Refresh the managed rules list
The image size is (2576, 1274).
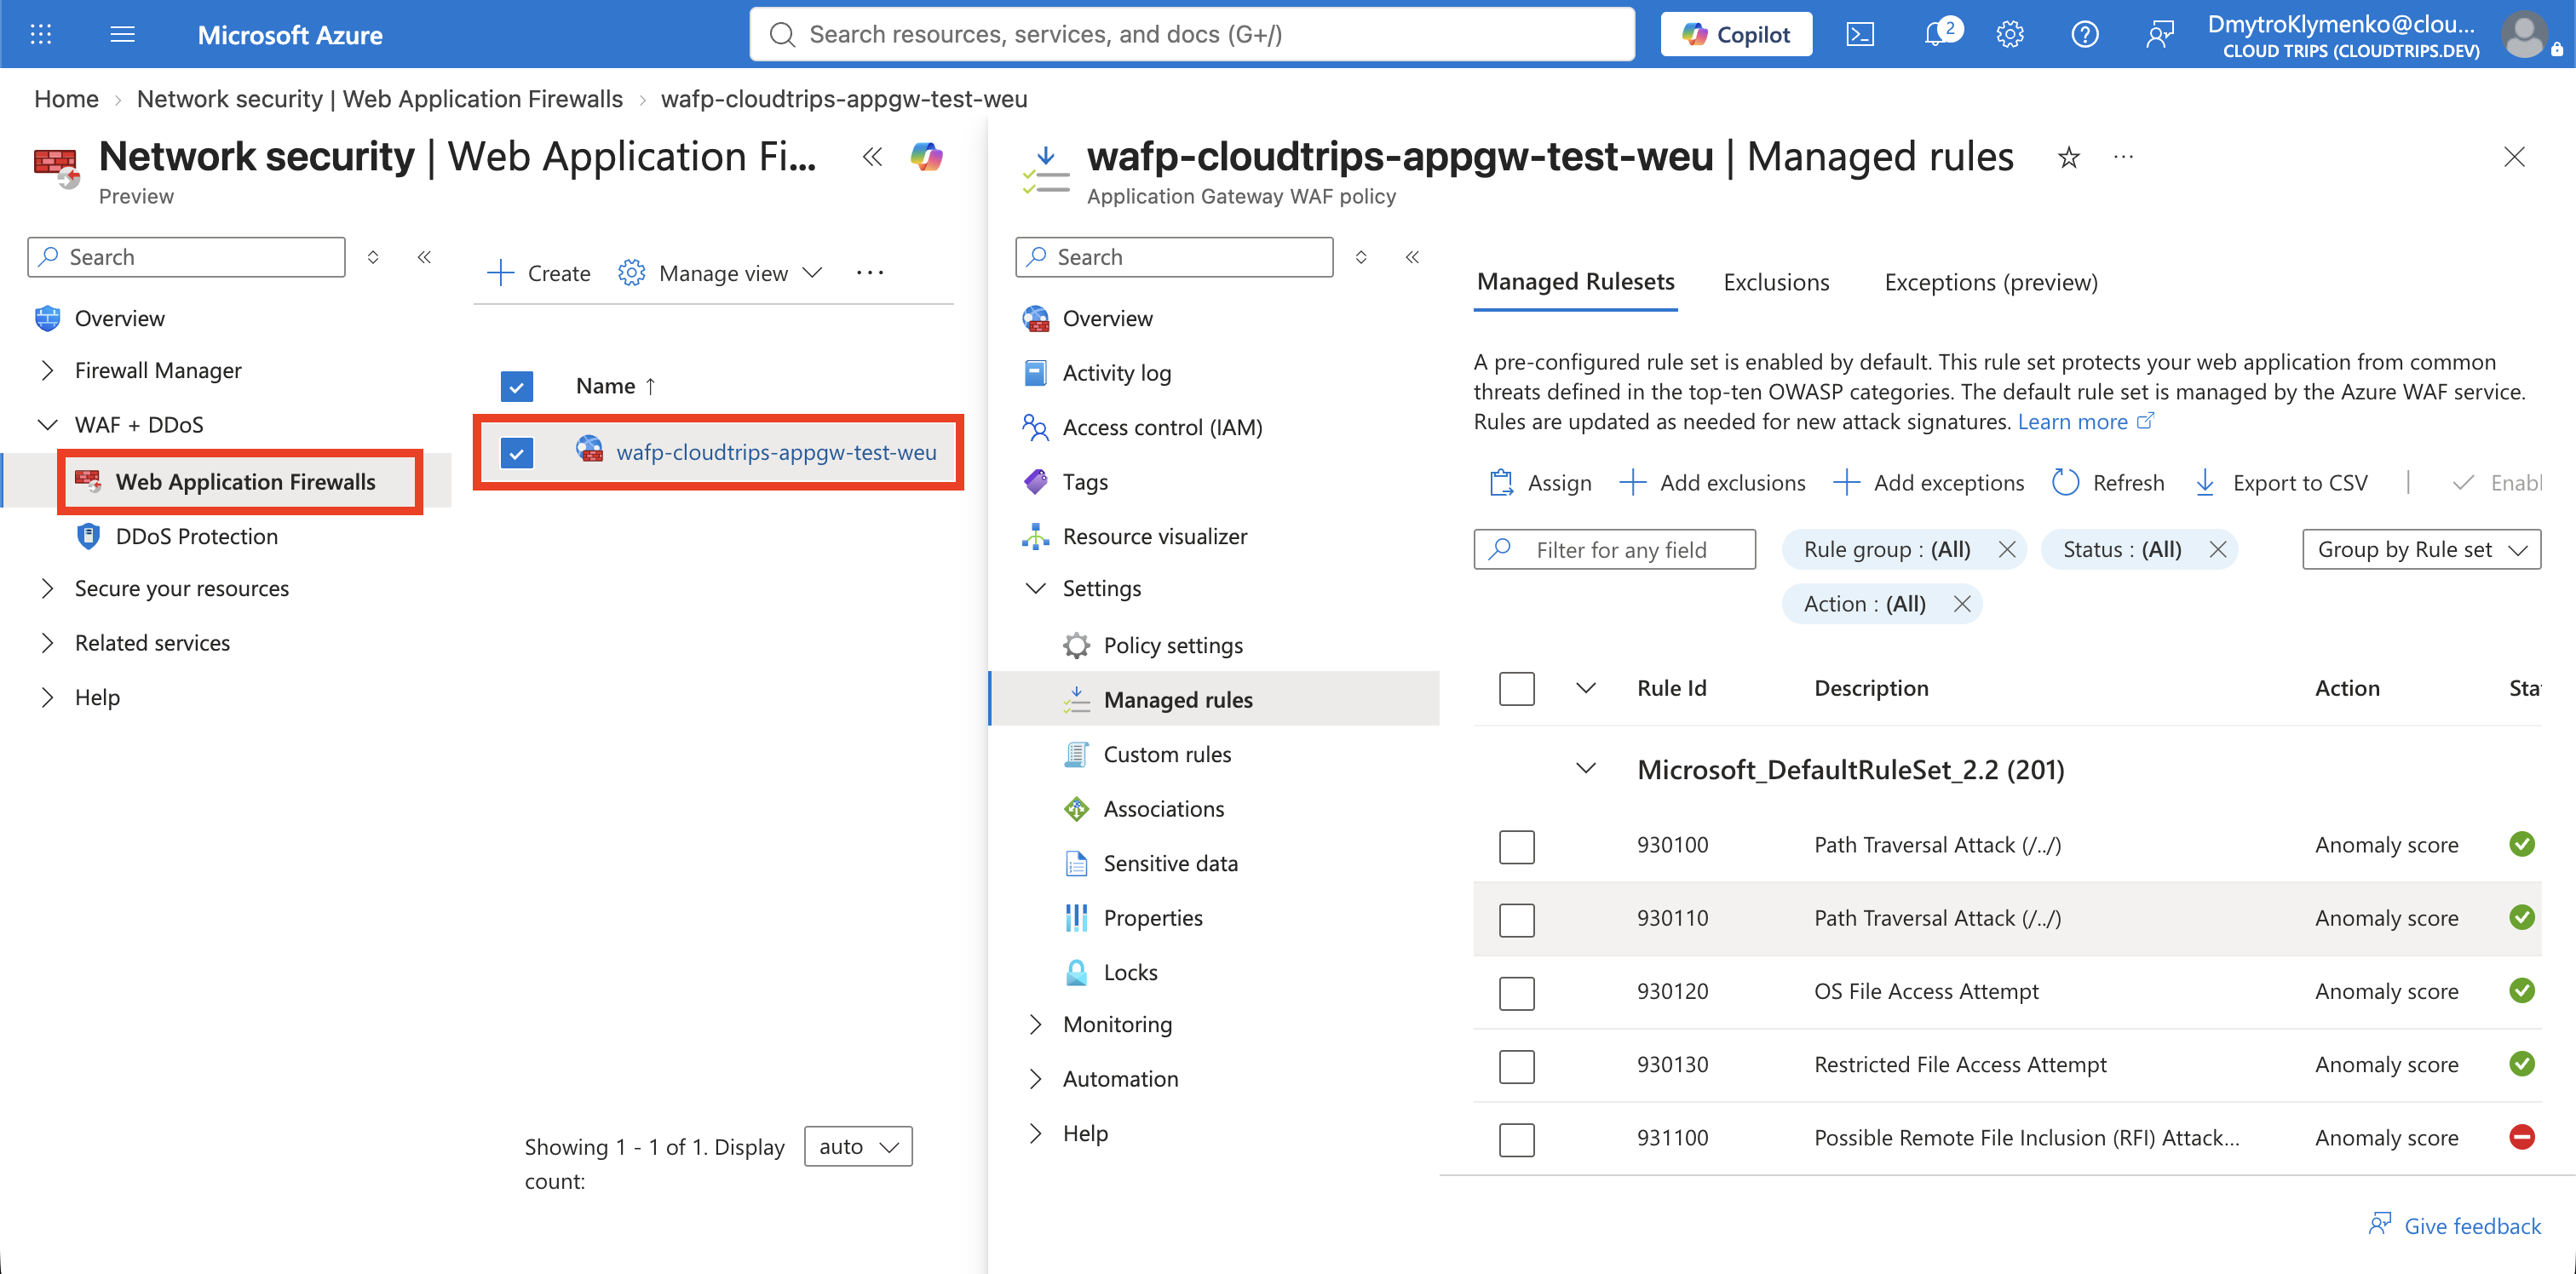(2108, 483)
